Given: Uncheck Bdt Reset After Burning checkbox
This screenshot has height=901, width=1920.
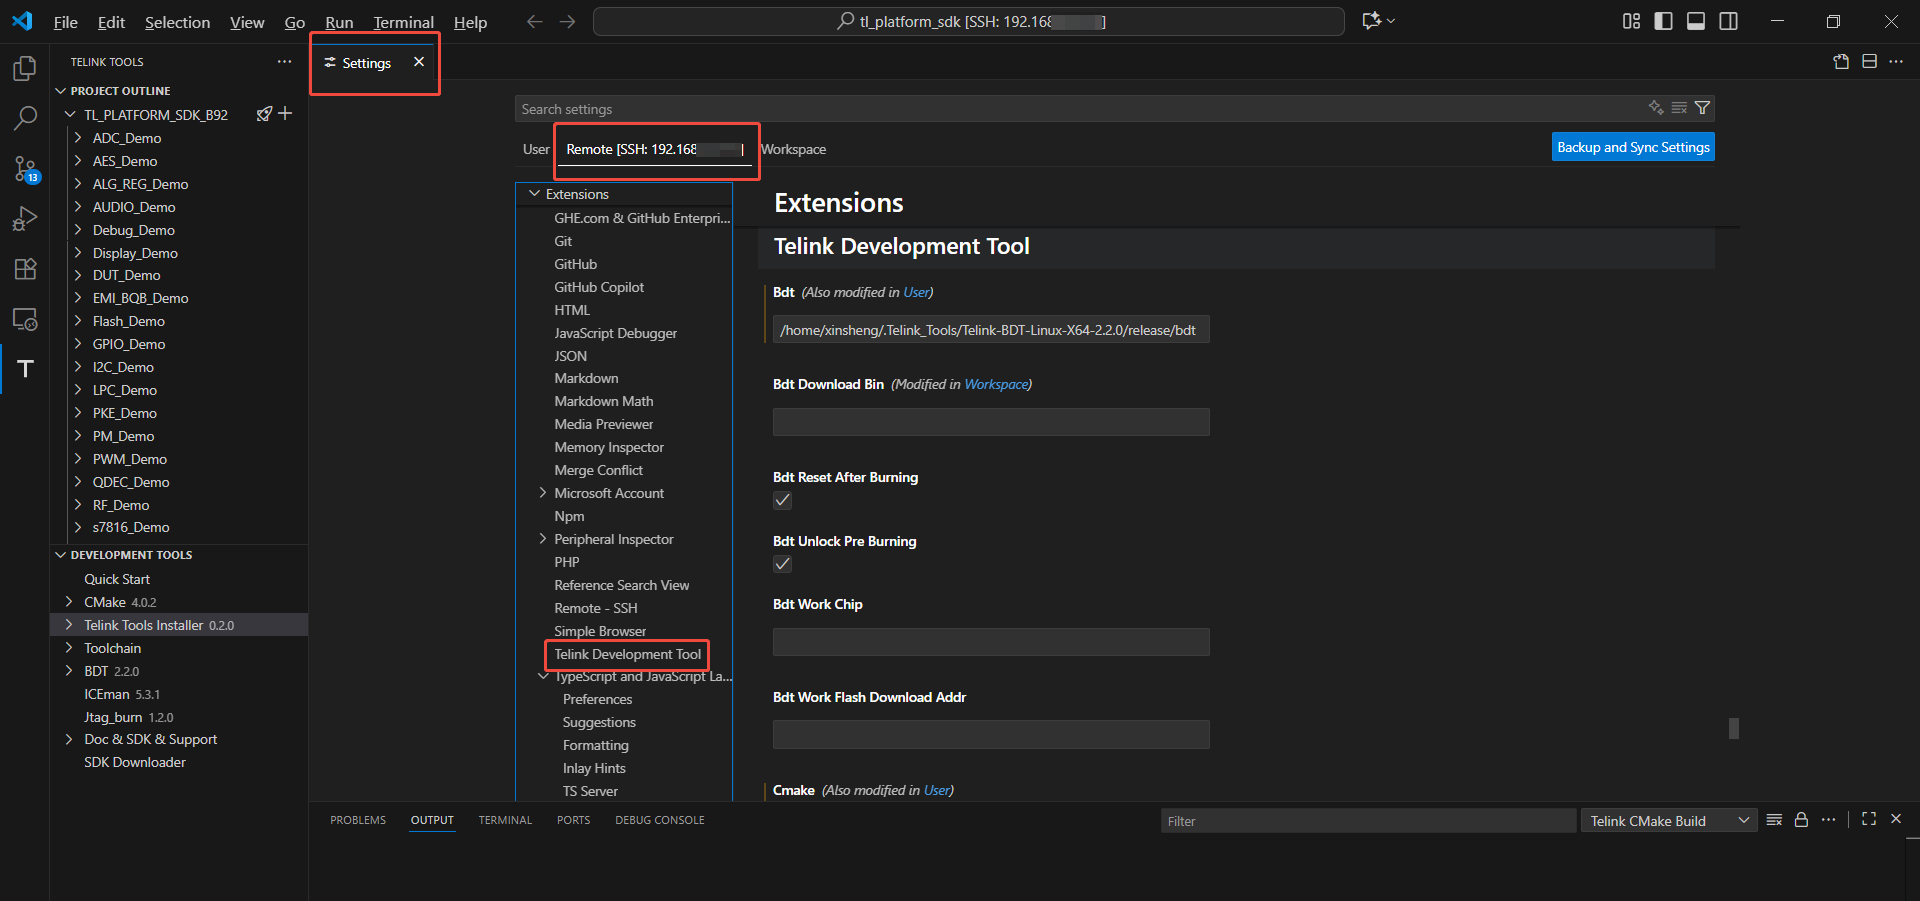Looking at the screenshot, I should (782, 500).
